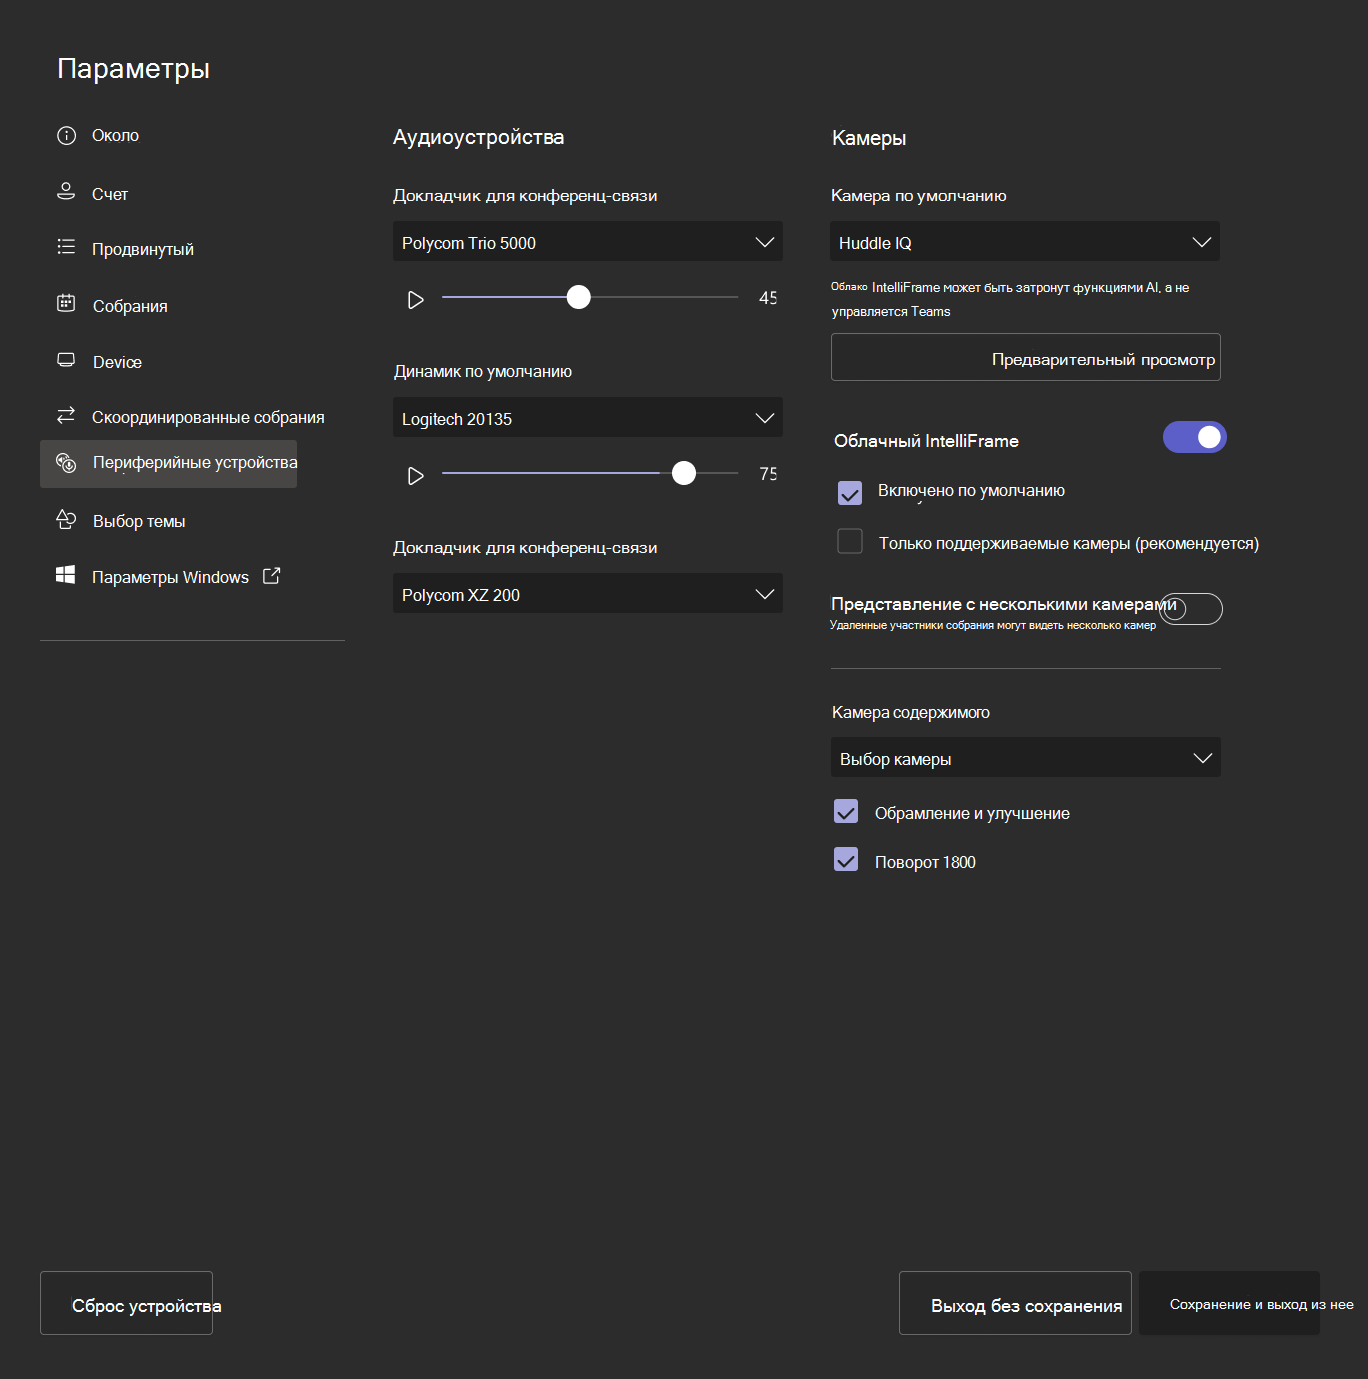1368x1379 pixels.
Task: Click the calendar icon beside Собрания
Action: click(x=66, y=303)
